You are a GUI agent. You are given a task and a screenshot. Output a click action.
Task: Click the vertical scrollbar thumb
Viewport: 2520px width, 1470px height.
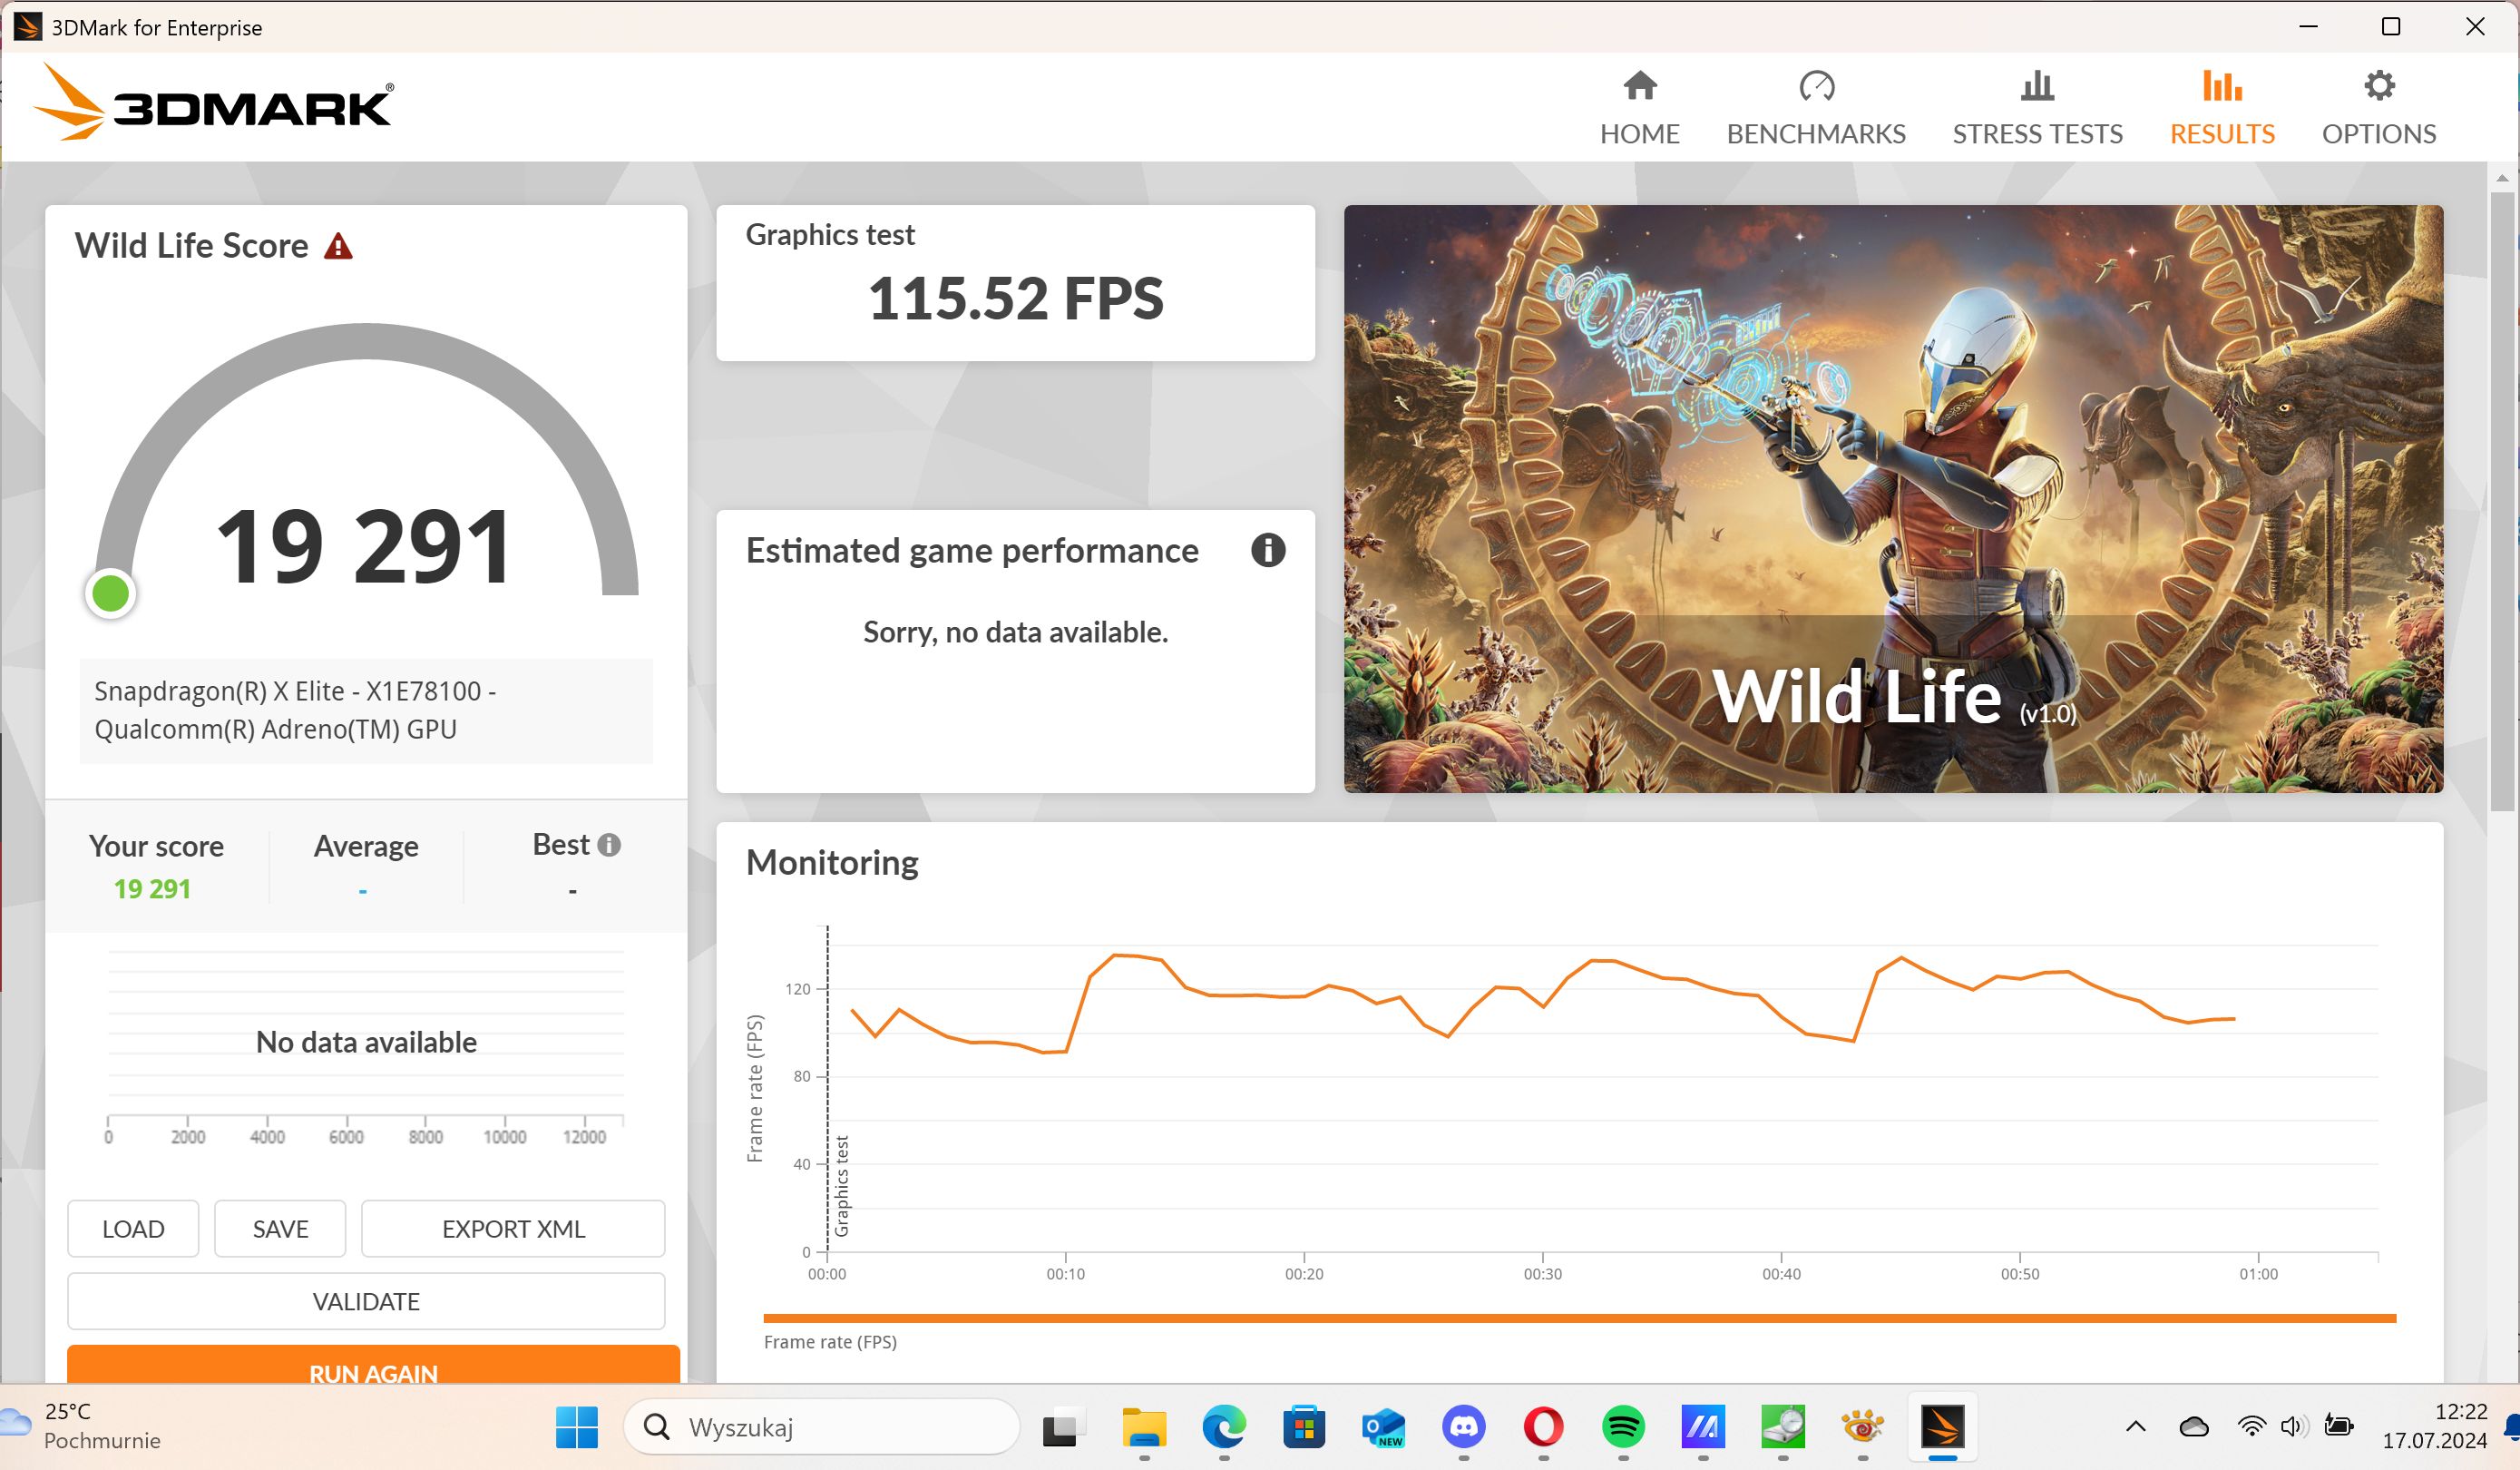(2501, 500)
